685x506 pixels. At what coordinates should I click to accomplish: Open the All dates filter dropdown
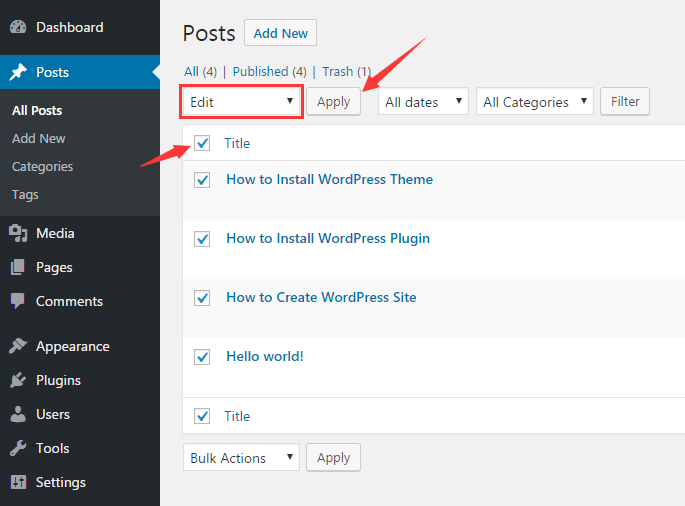pyautogui.click(x=423, y=102)
